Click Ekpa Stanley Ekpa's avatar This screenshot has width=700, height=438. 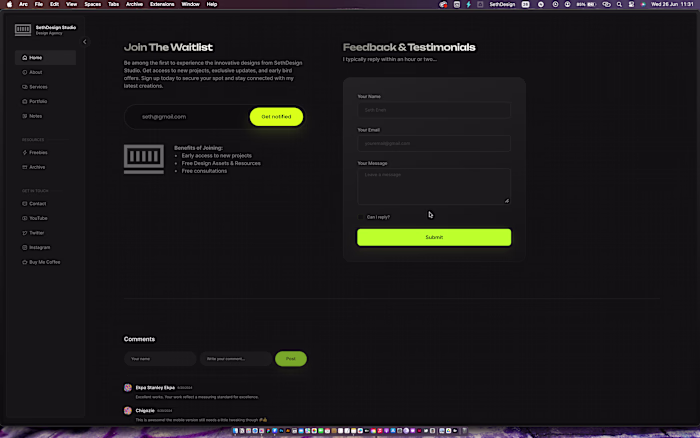pos(128,388)
